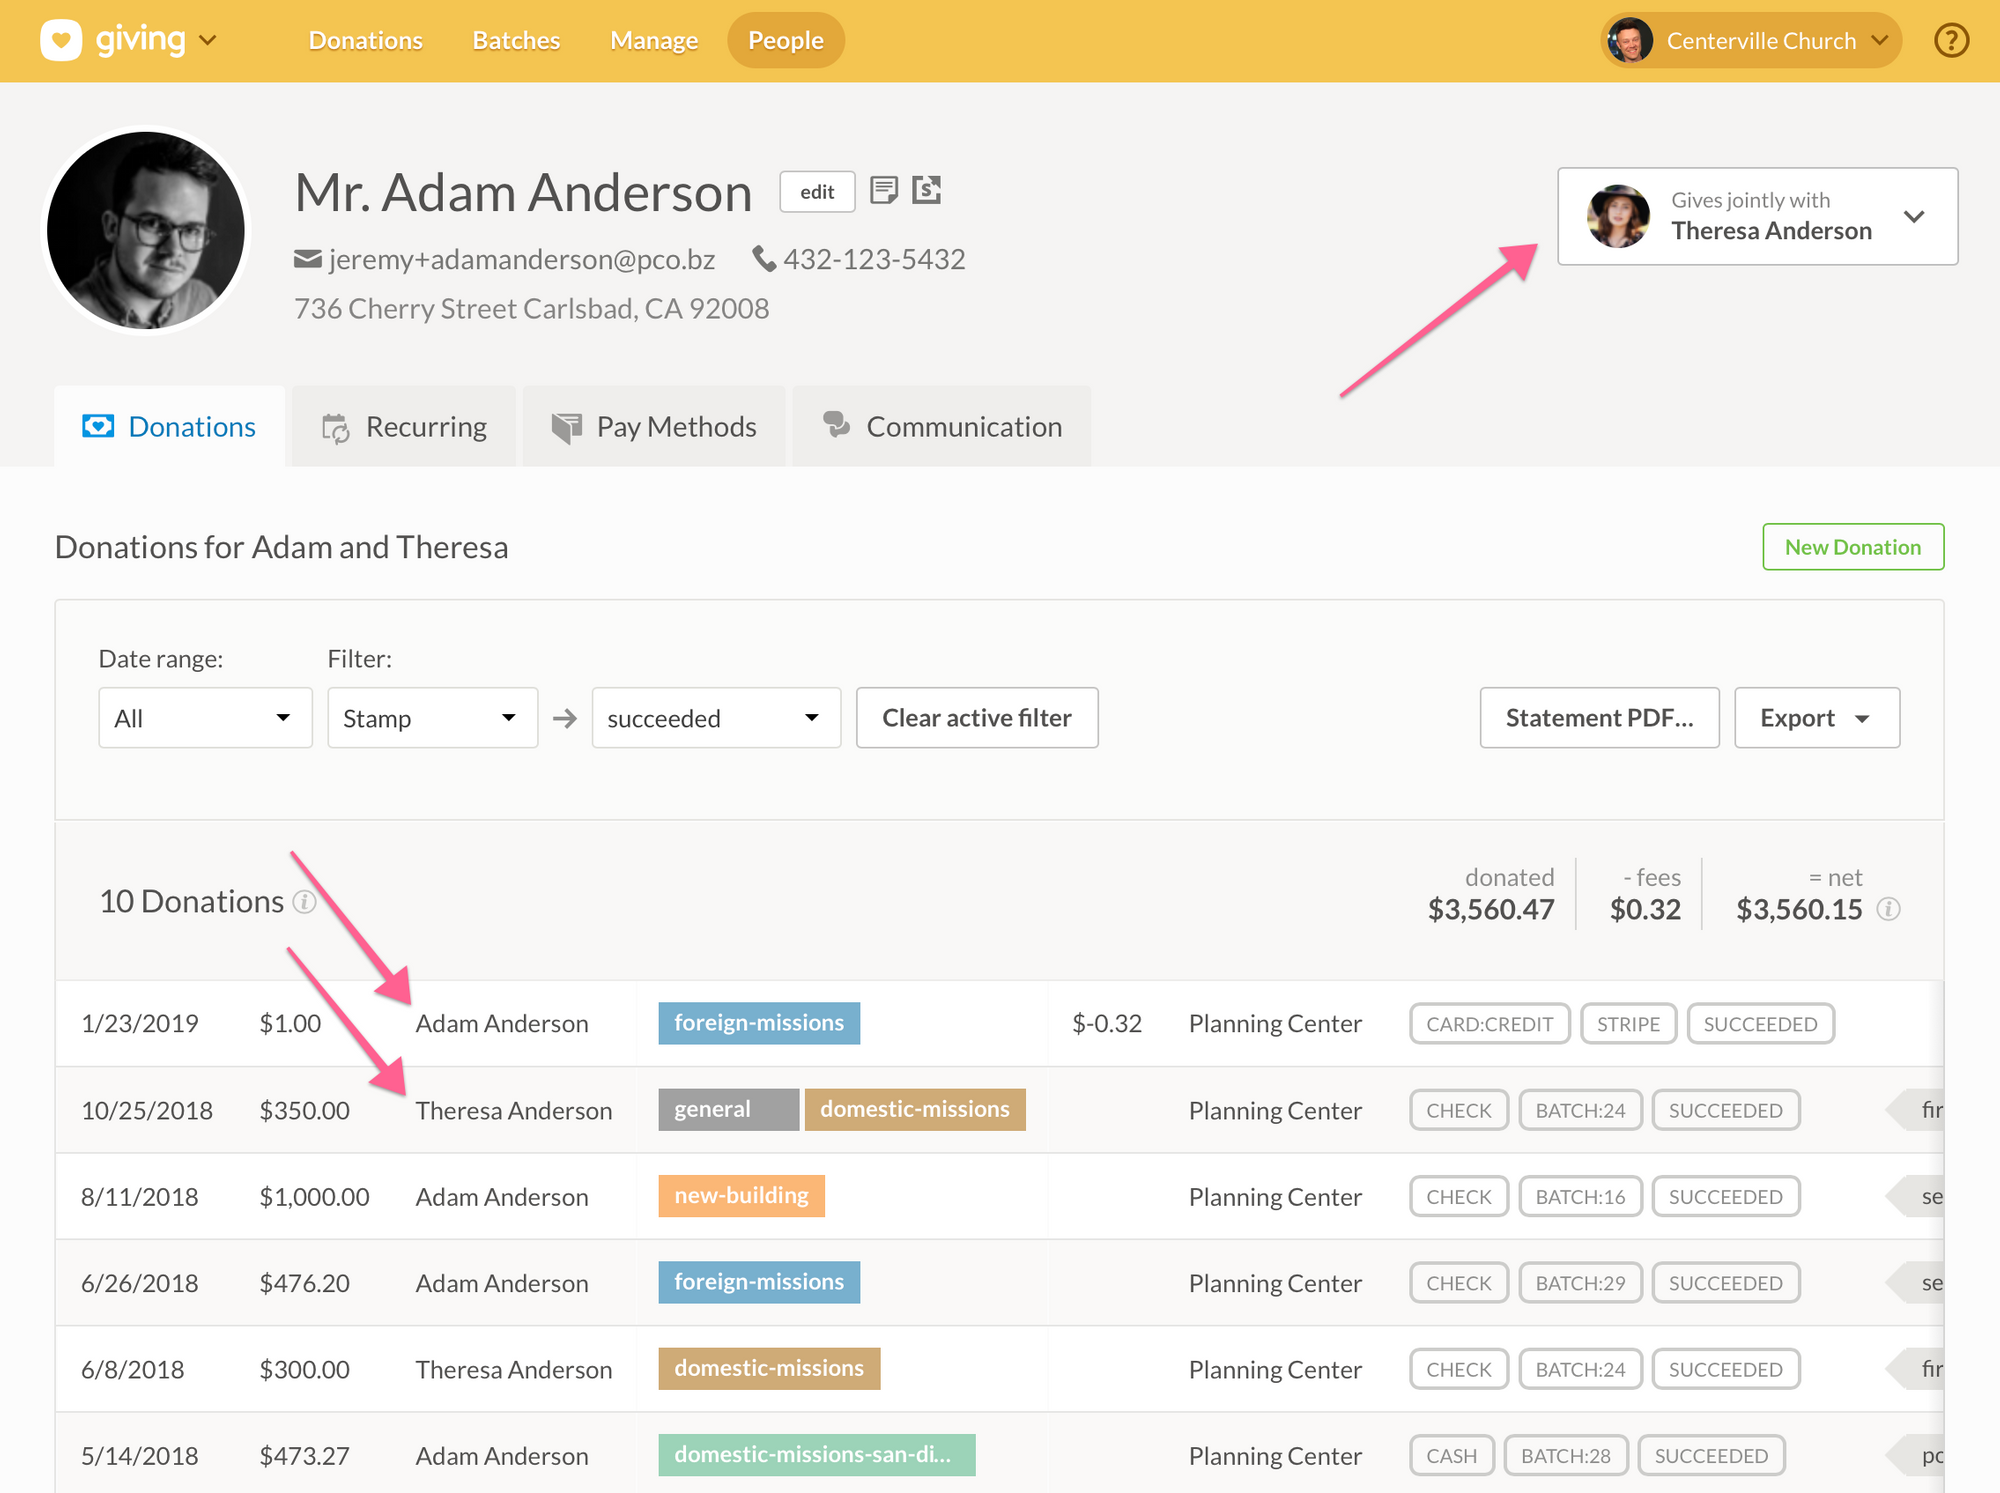Click the Giving heart logo icon
This screenshot has height=1493, width=2000.
click(61, 41)
